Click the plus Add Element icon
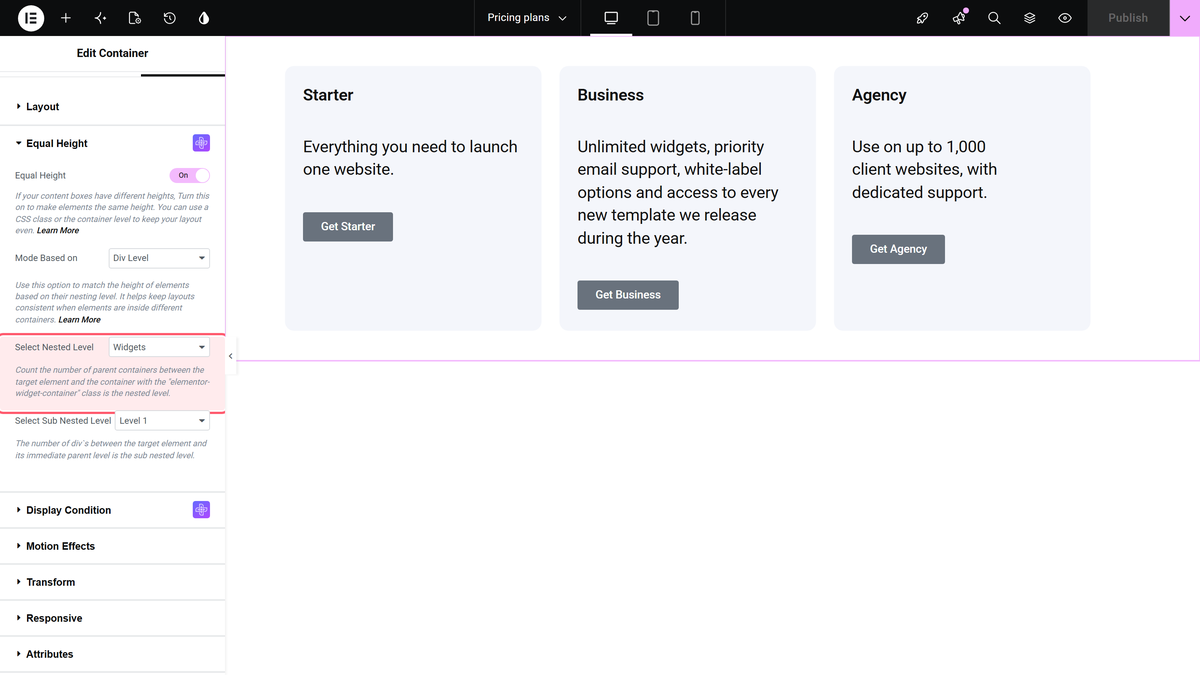Image resolution: width=1200 pixels, height=675 pixels. [66, 18]
